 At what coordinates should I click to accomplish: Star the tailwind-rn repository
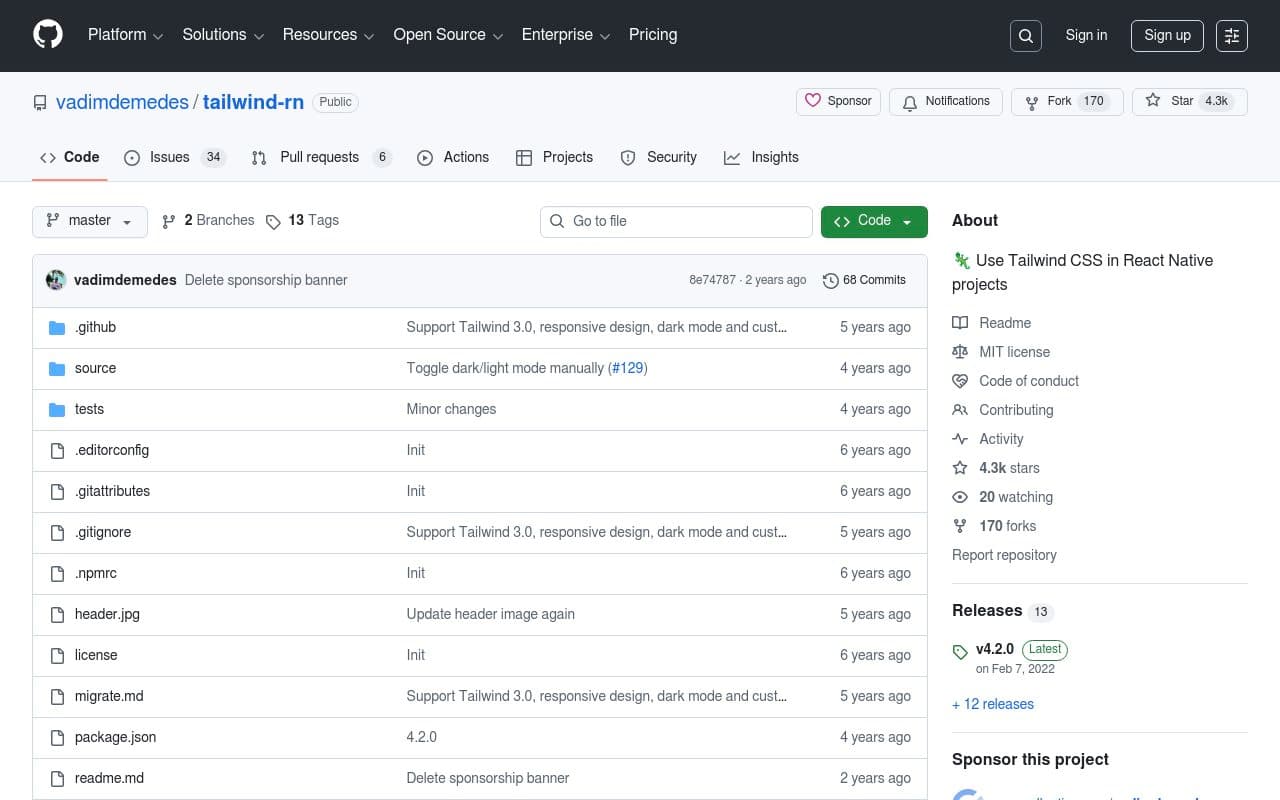point(1188,101)
